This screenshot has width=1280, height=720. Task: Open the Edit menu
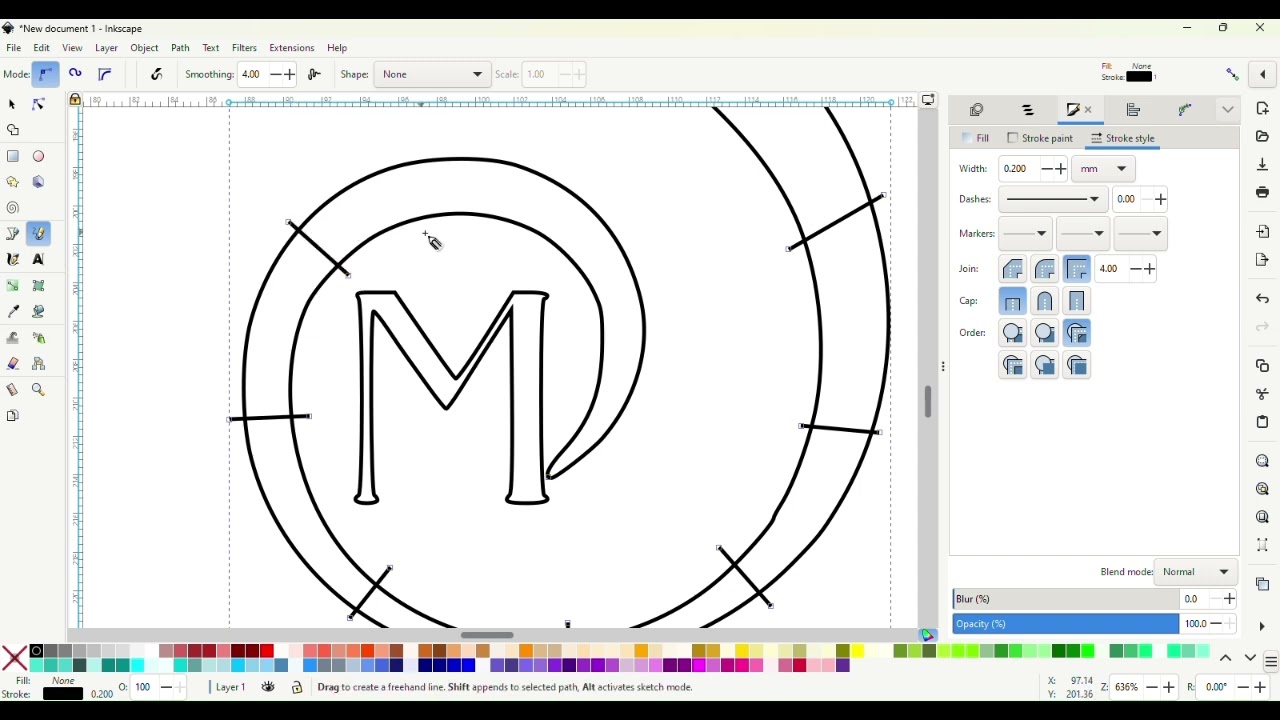pos(42,48)
